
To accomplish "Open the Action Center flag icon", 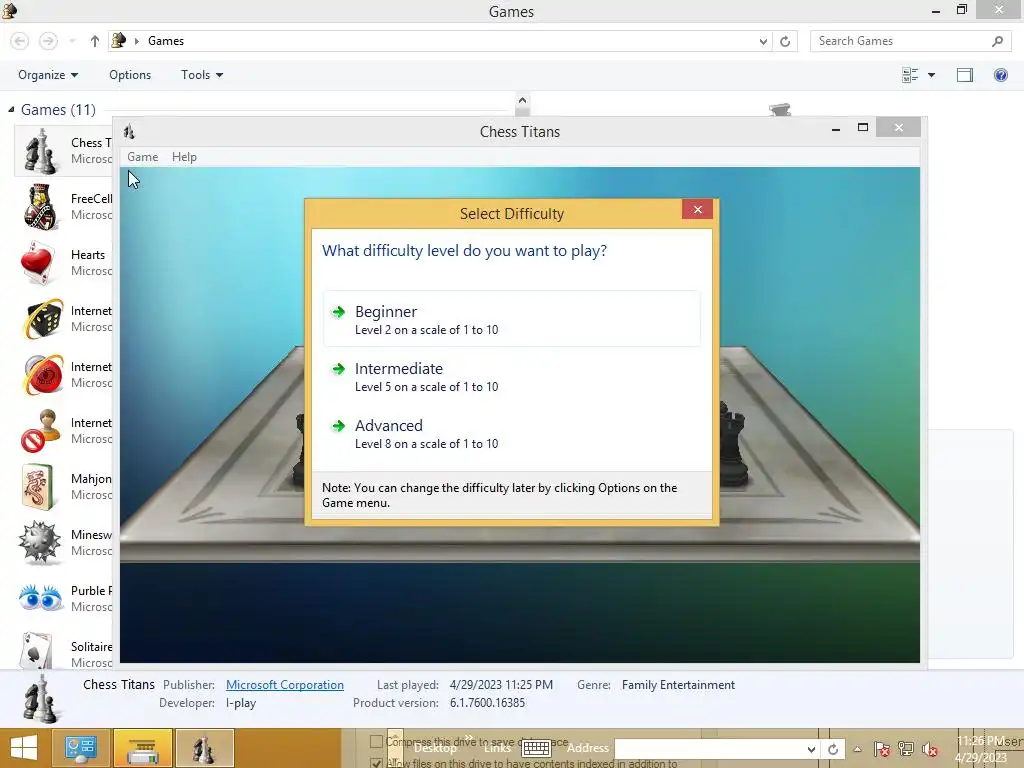I will [x=882, y=749].
